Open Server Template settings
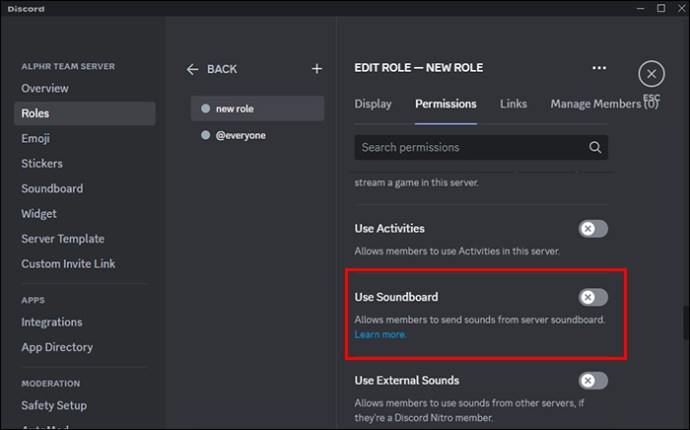This screenshot has width=690, height=430. [63, 239]
